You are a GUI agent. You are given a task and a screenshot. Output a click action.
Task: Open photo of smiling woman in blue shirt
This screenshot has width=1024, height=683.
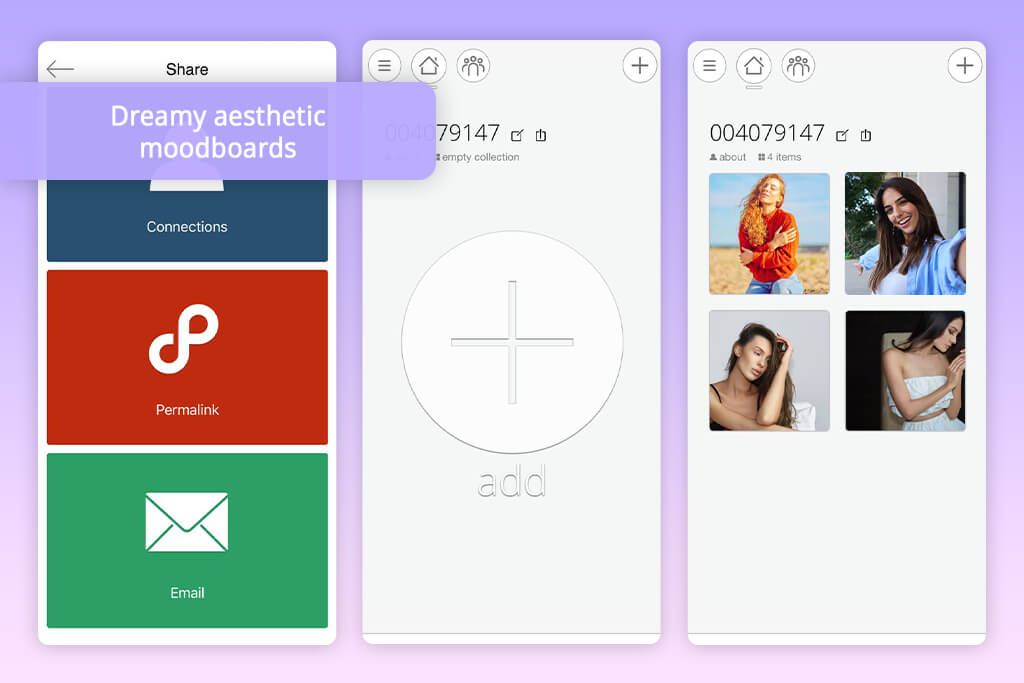[905, 233]
